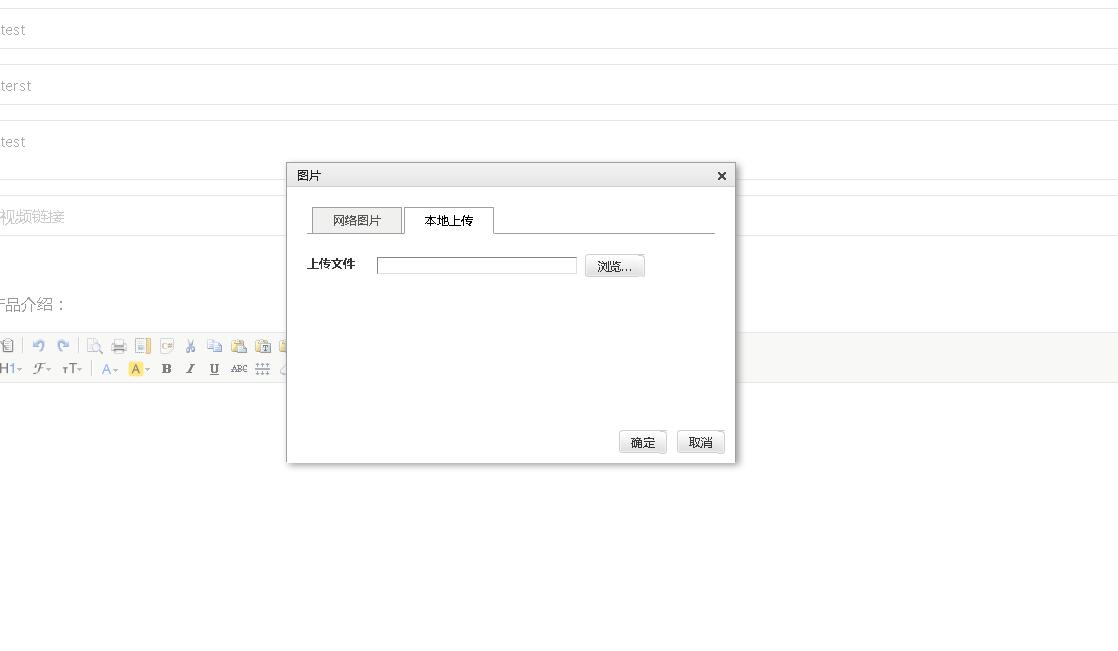This screenshot has height=651, width=1118.
Task: Click the upload file input field
Action: (477, 264)
